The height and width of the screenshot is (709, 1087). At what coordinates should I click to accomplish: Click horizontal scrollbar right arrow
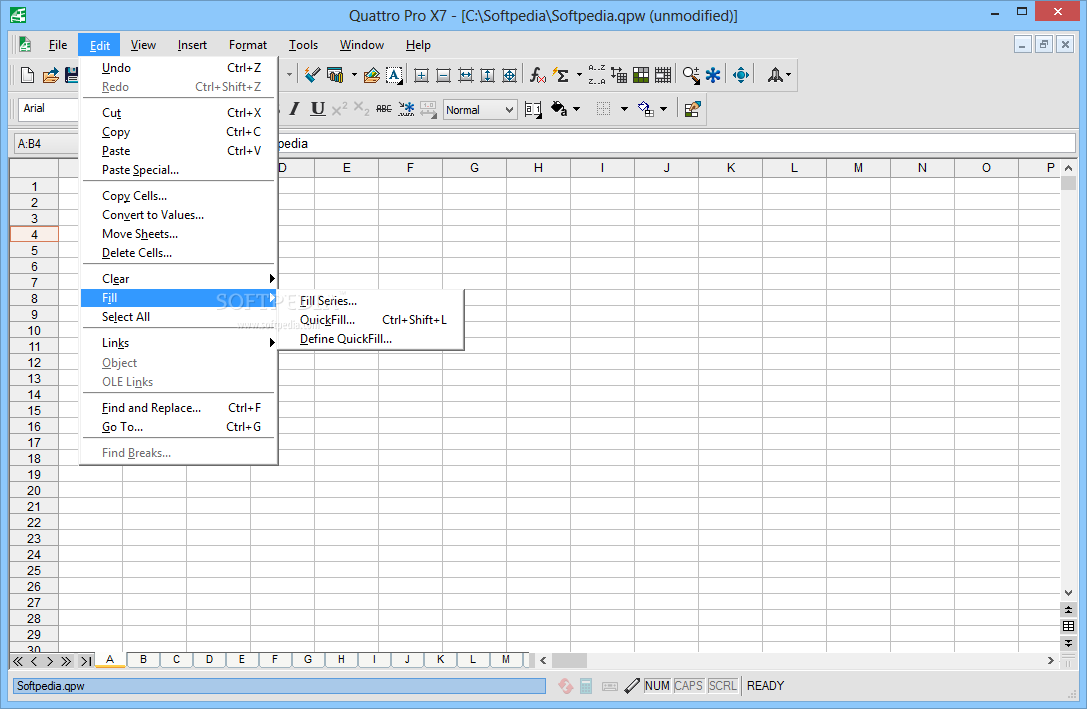tap(1051, 660)
